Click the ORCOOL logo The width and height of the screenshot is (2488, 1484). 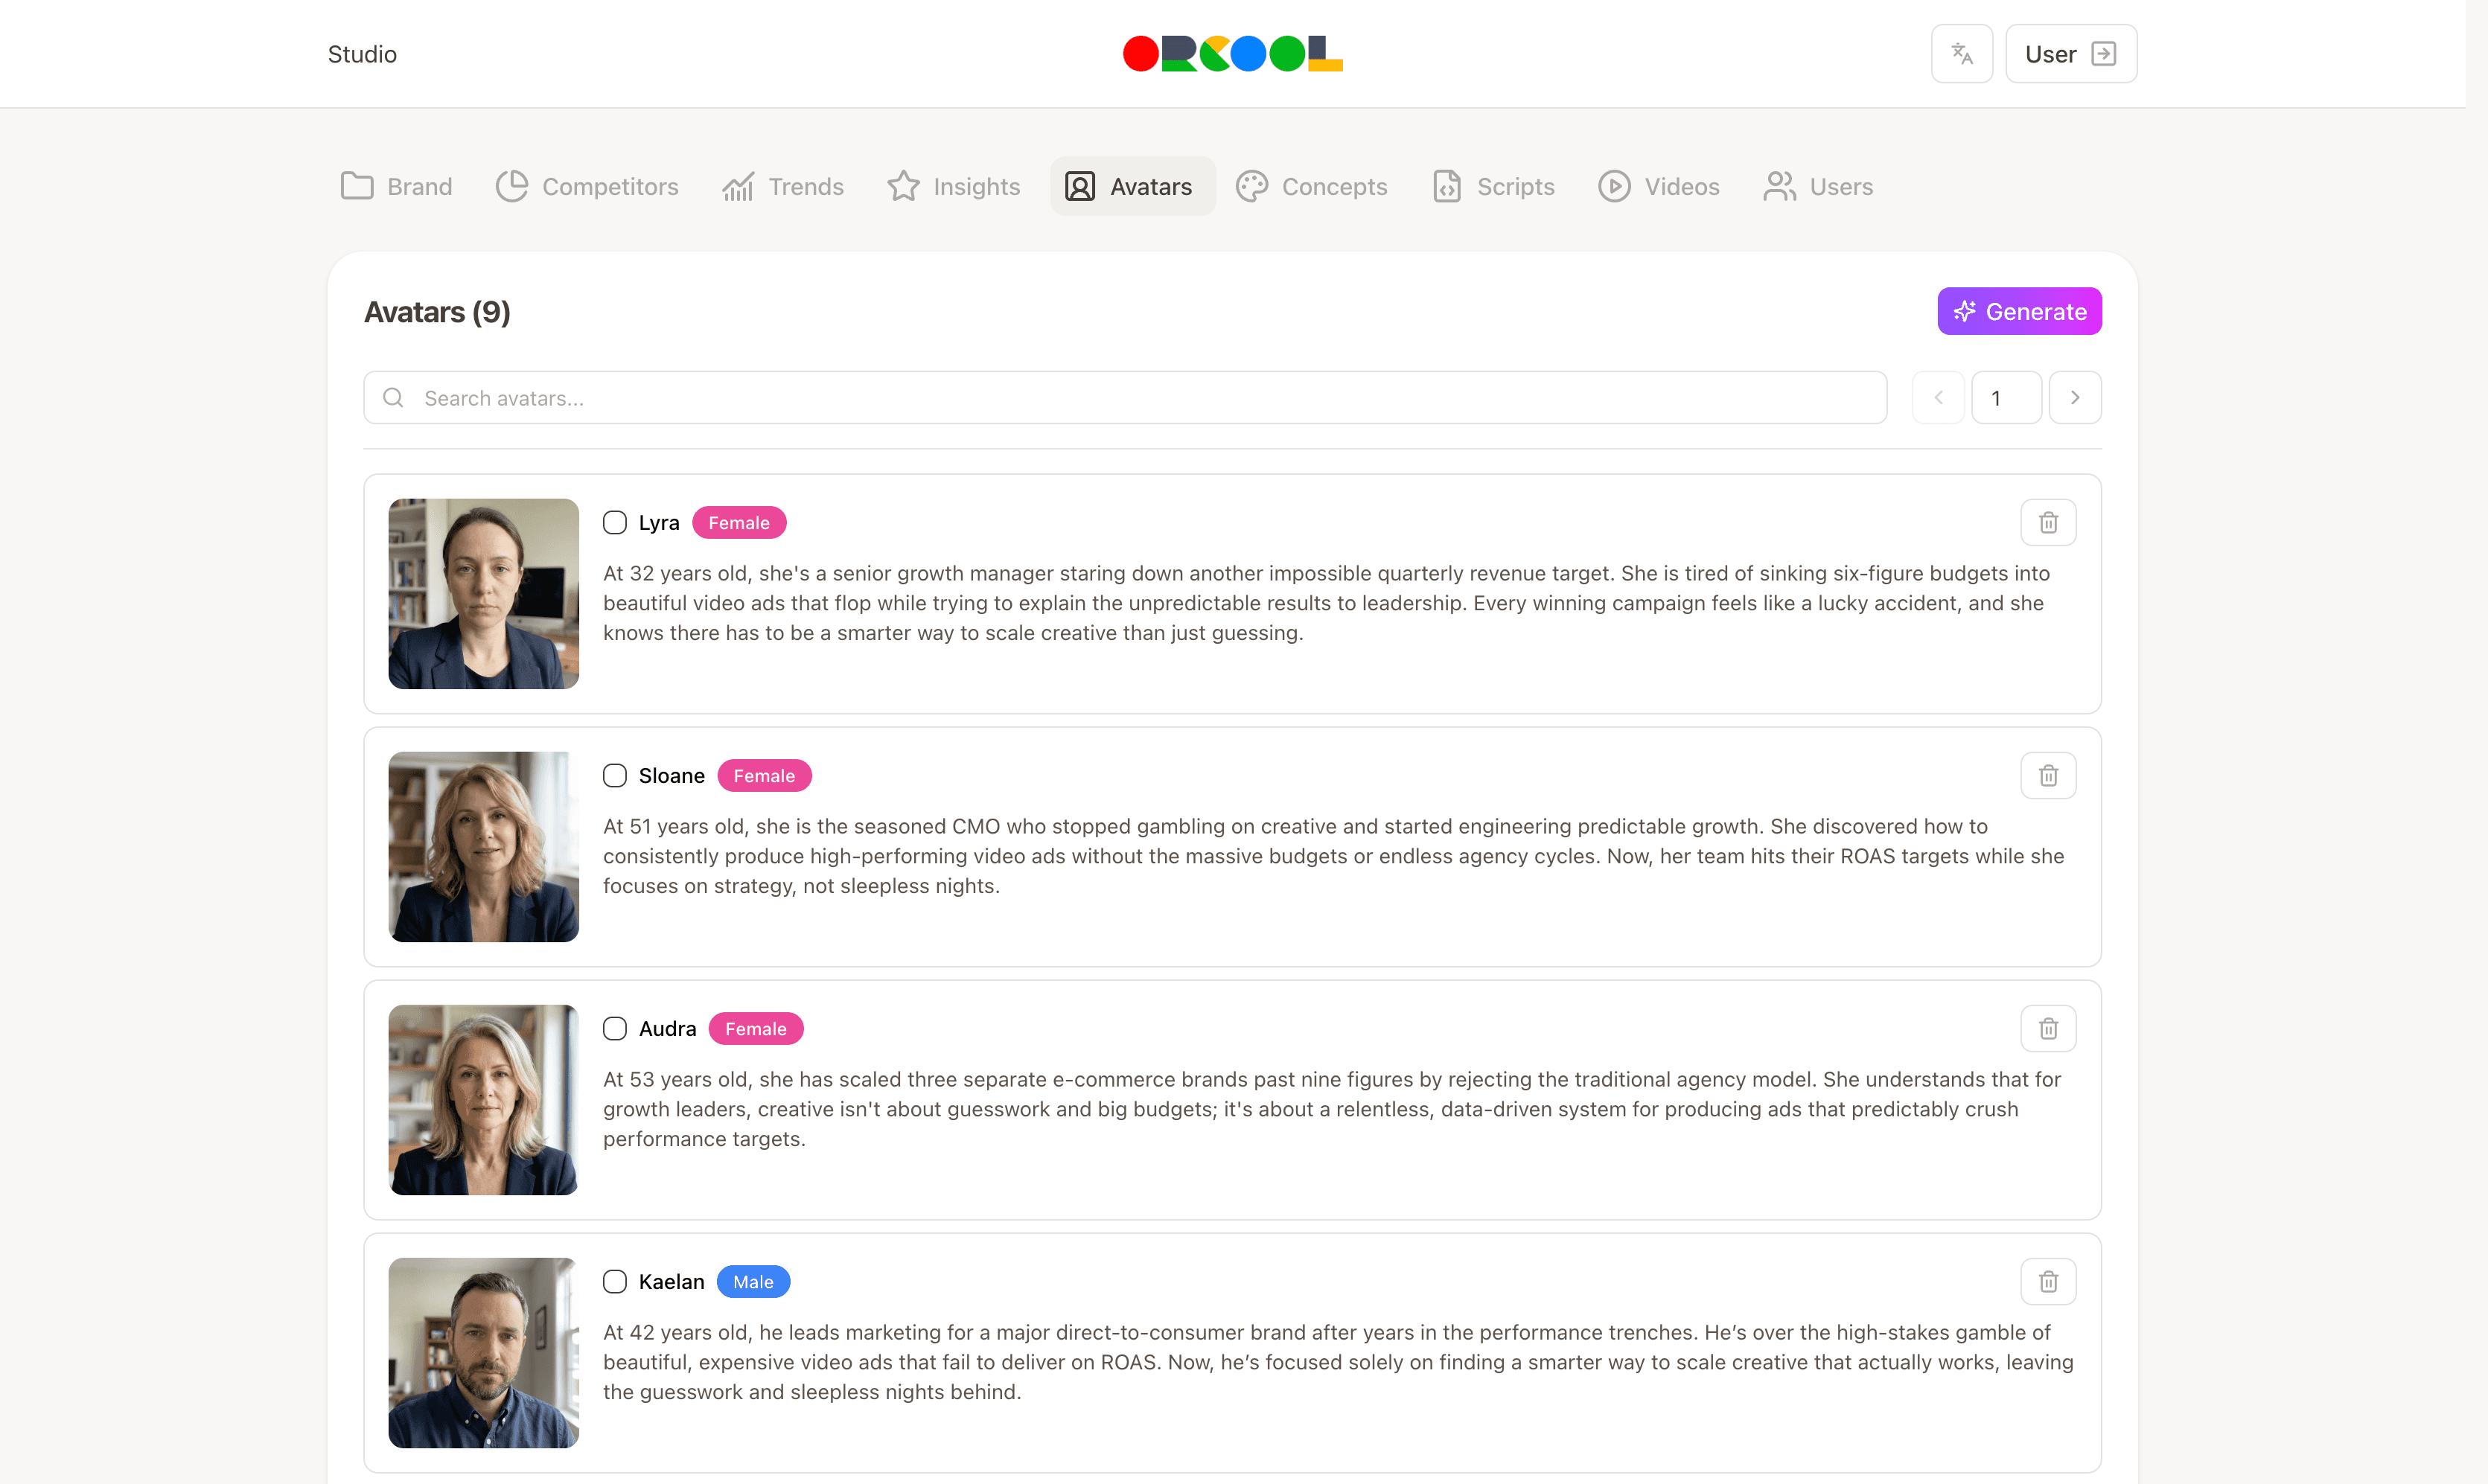point(1232,54)
